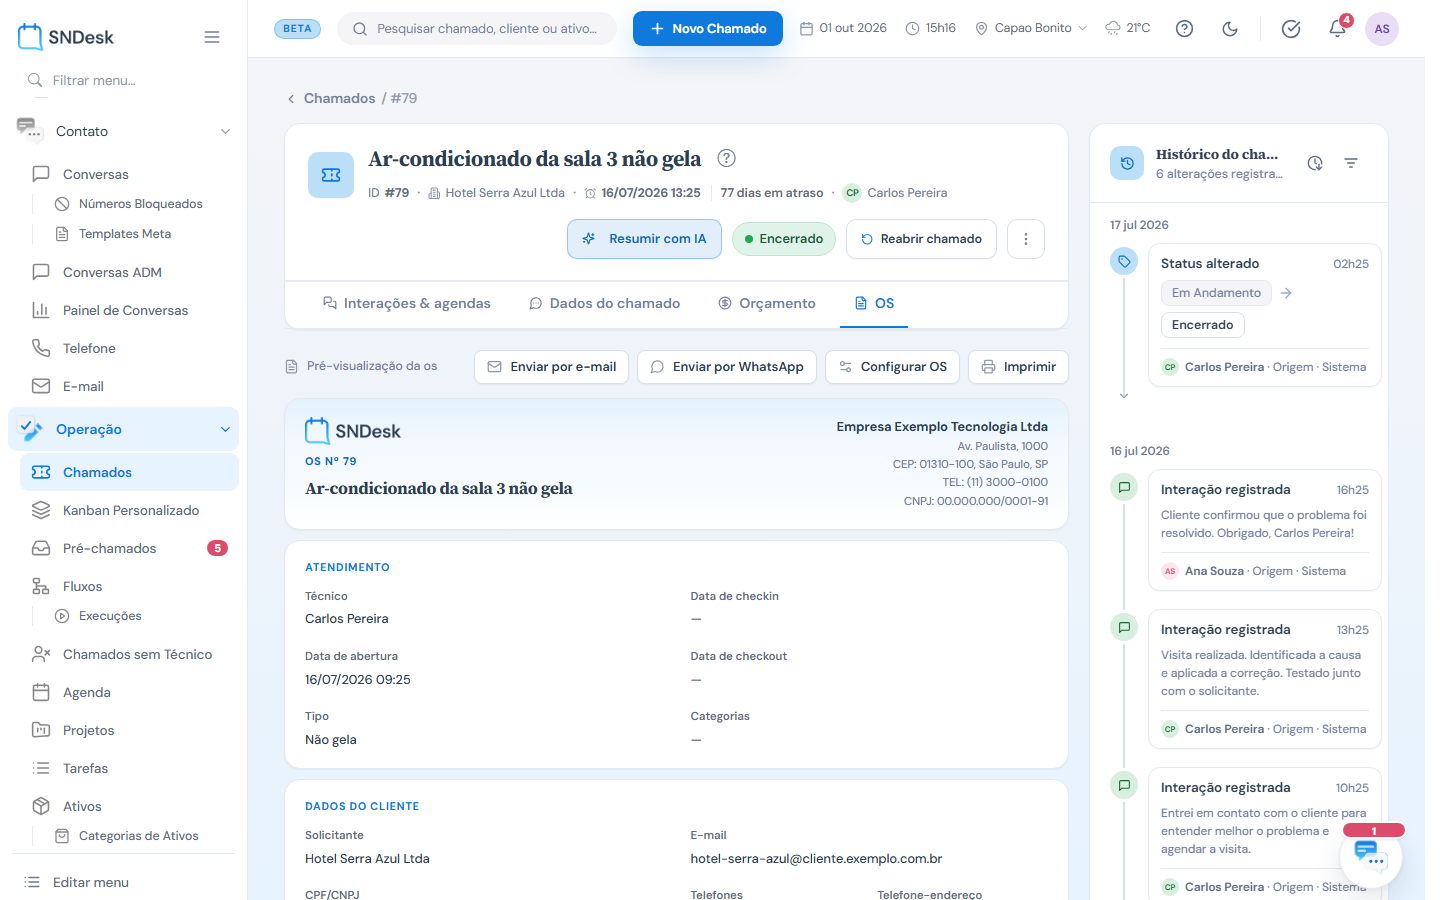Open the floating chat widget bubble
This screenshot has width=1440, height=900.
click(x=1370, y=856)
